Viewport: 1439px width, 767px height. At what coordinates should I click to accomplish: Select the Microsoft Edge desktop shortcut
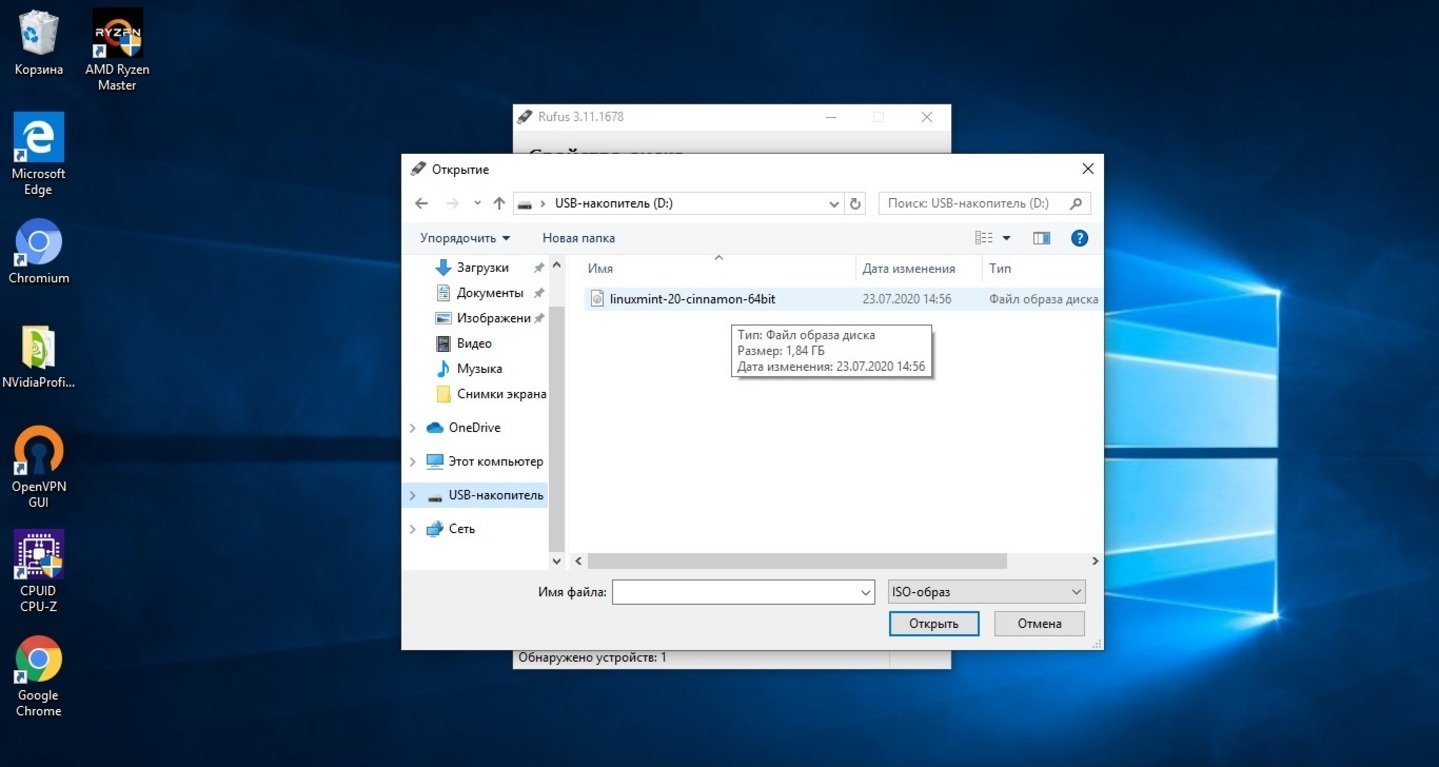tap(38, 153)
